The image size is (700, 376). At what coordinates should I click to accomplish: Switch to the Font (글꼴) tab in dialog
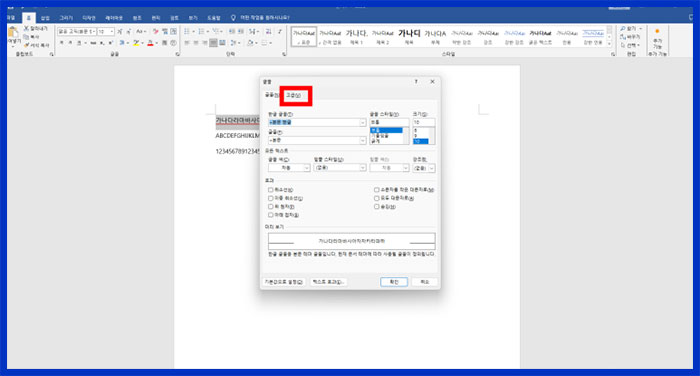point(271,95)
